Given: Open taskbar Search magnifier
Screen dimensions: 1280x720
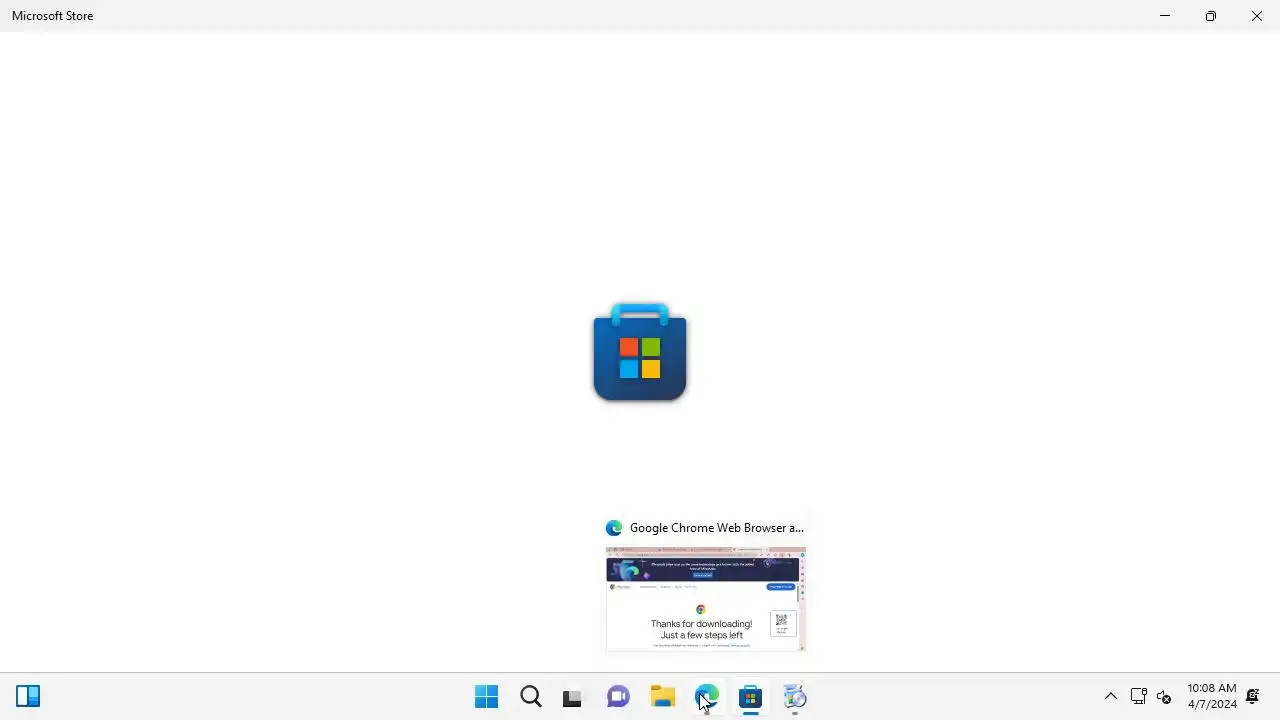Looking at the screenshot, I should 531,696.
